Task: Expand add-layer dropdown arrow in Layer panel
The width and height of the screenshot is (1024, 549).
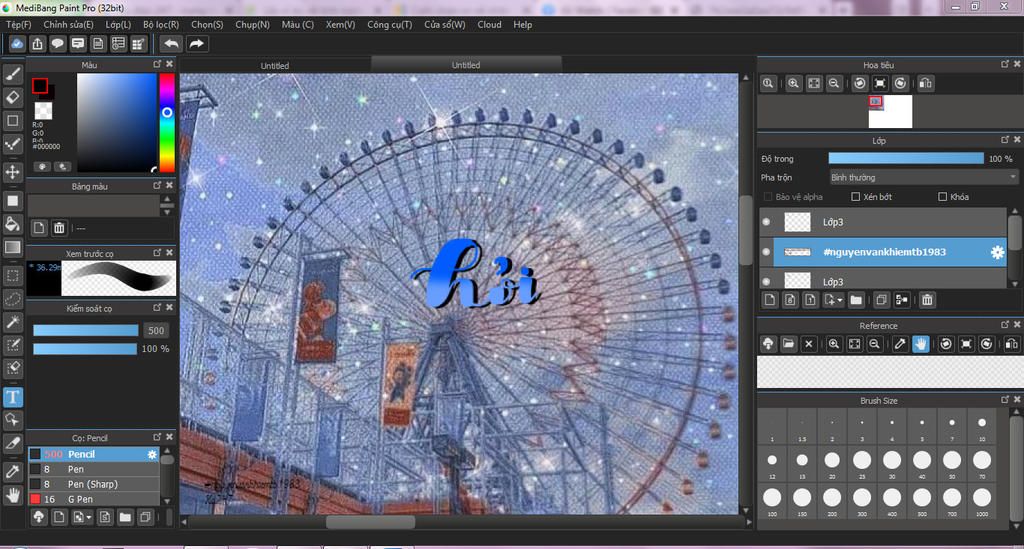Action: click(x=840, y=300)
